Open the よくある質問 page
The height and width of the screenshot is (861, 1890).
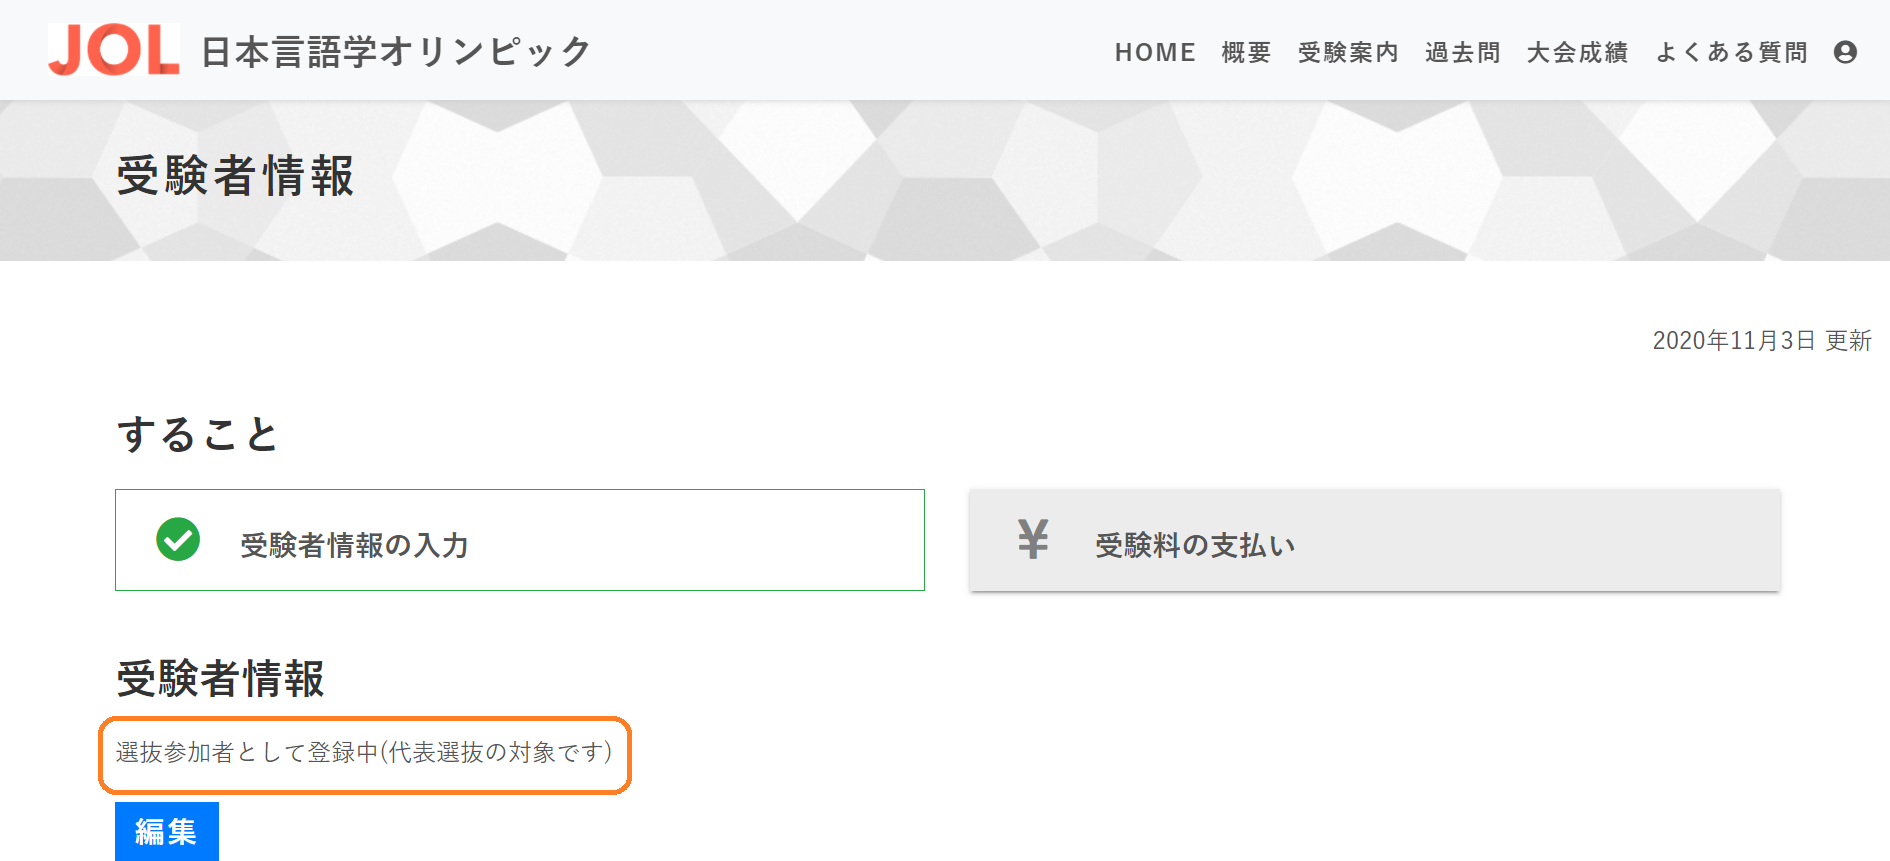(x=1732, y=52)
